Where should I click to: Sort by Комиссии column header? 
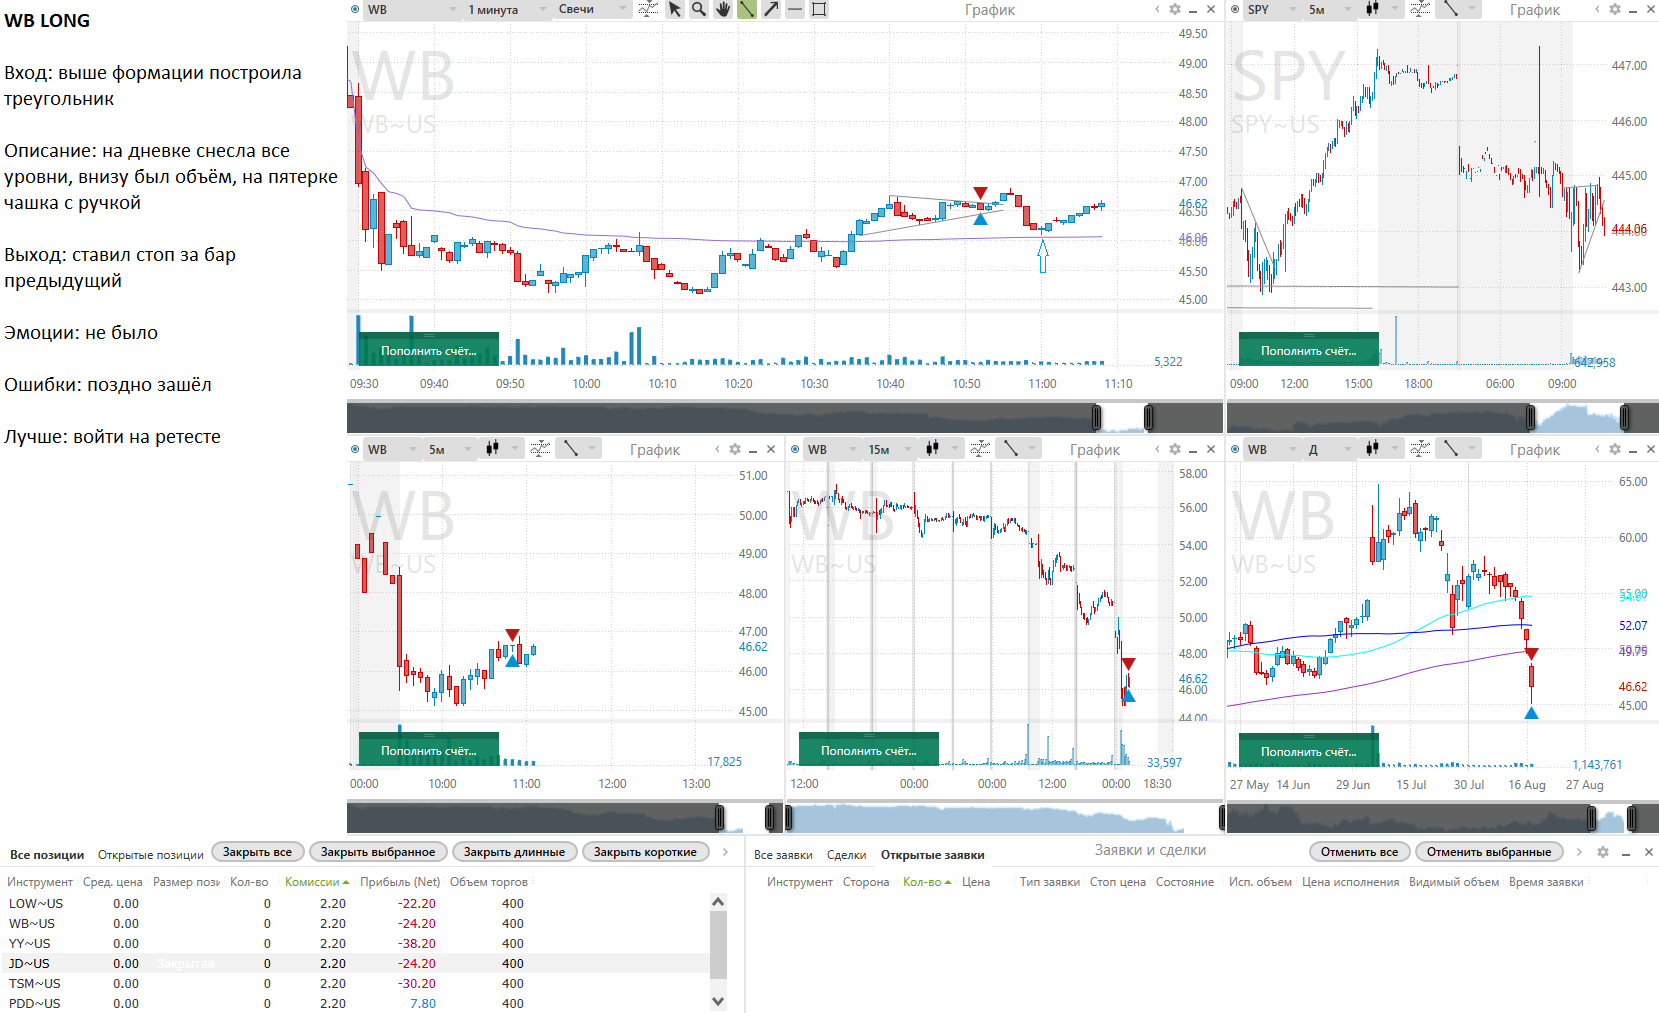(317, 882)
